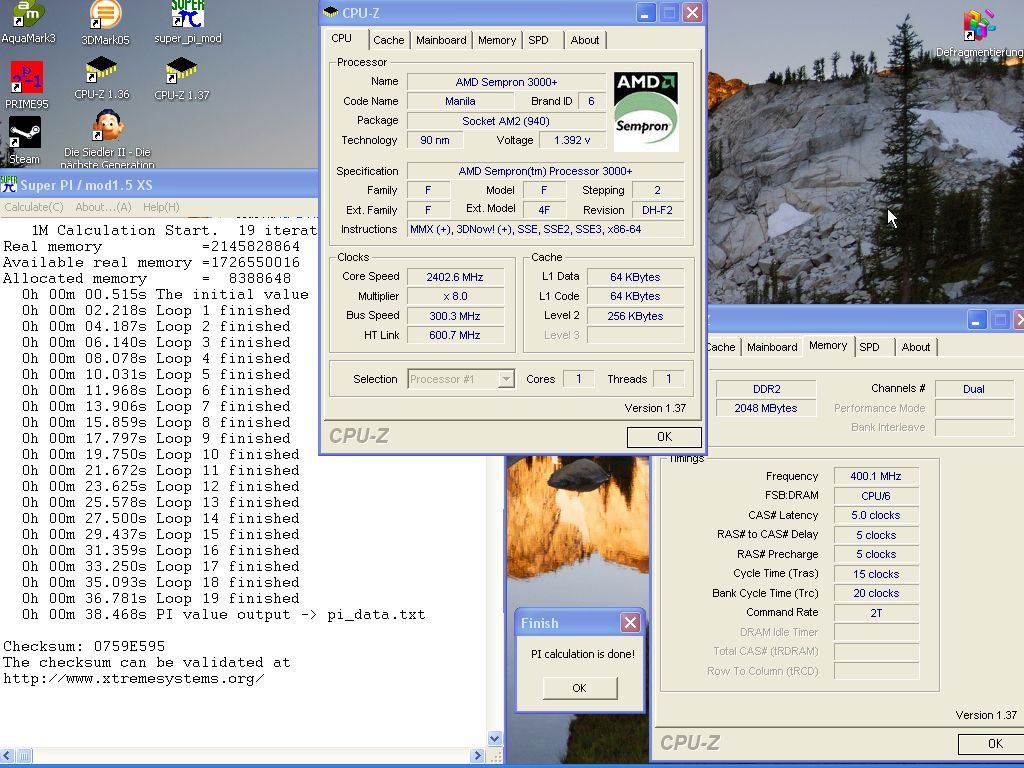Open the About...(A) menu in Super PI

(x=103, y=207)
